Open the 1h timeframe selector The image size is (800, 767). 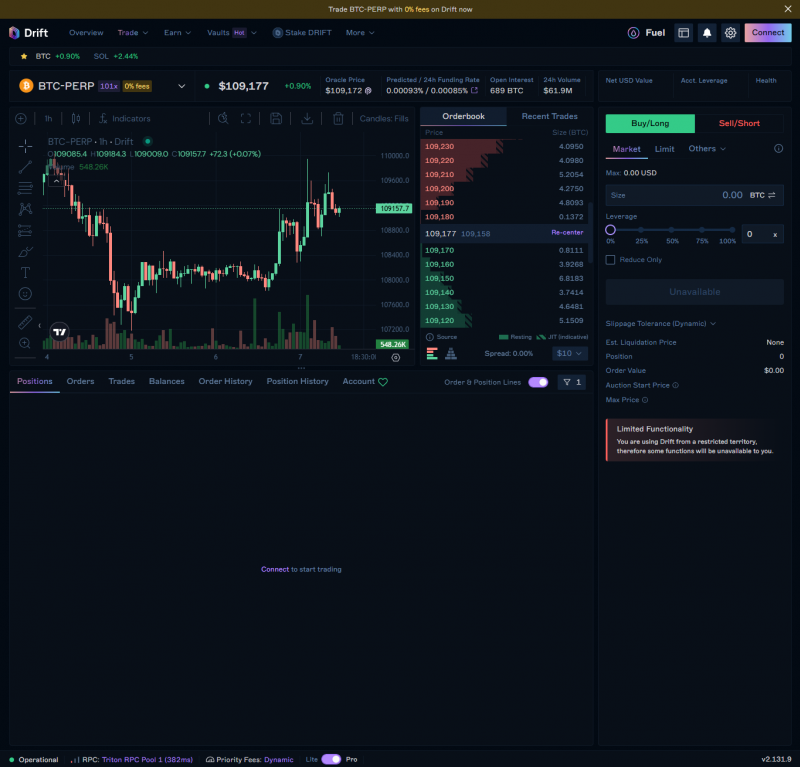[x=48, y=118]
